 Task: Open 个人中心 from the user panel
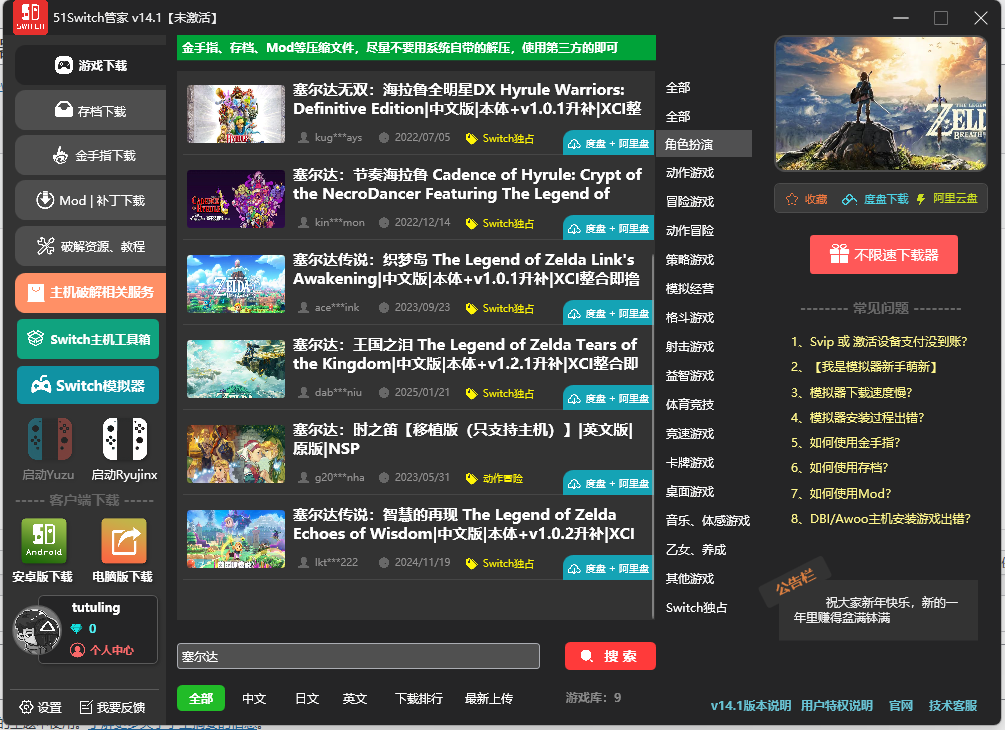[112, 652]
